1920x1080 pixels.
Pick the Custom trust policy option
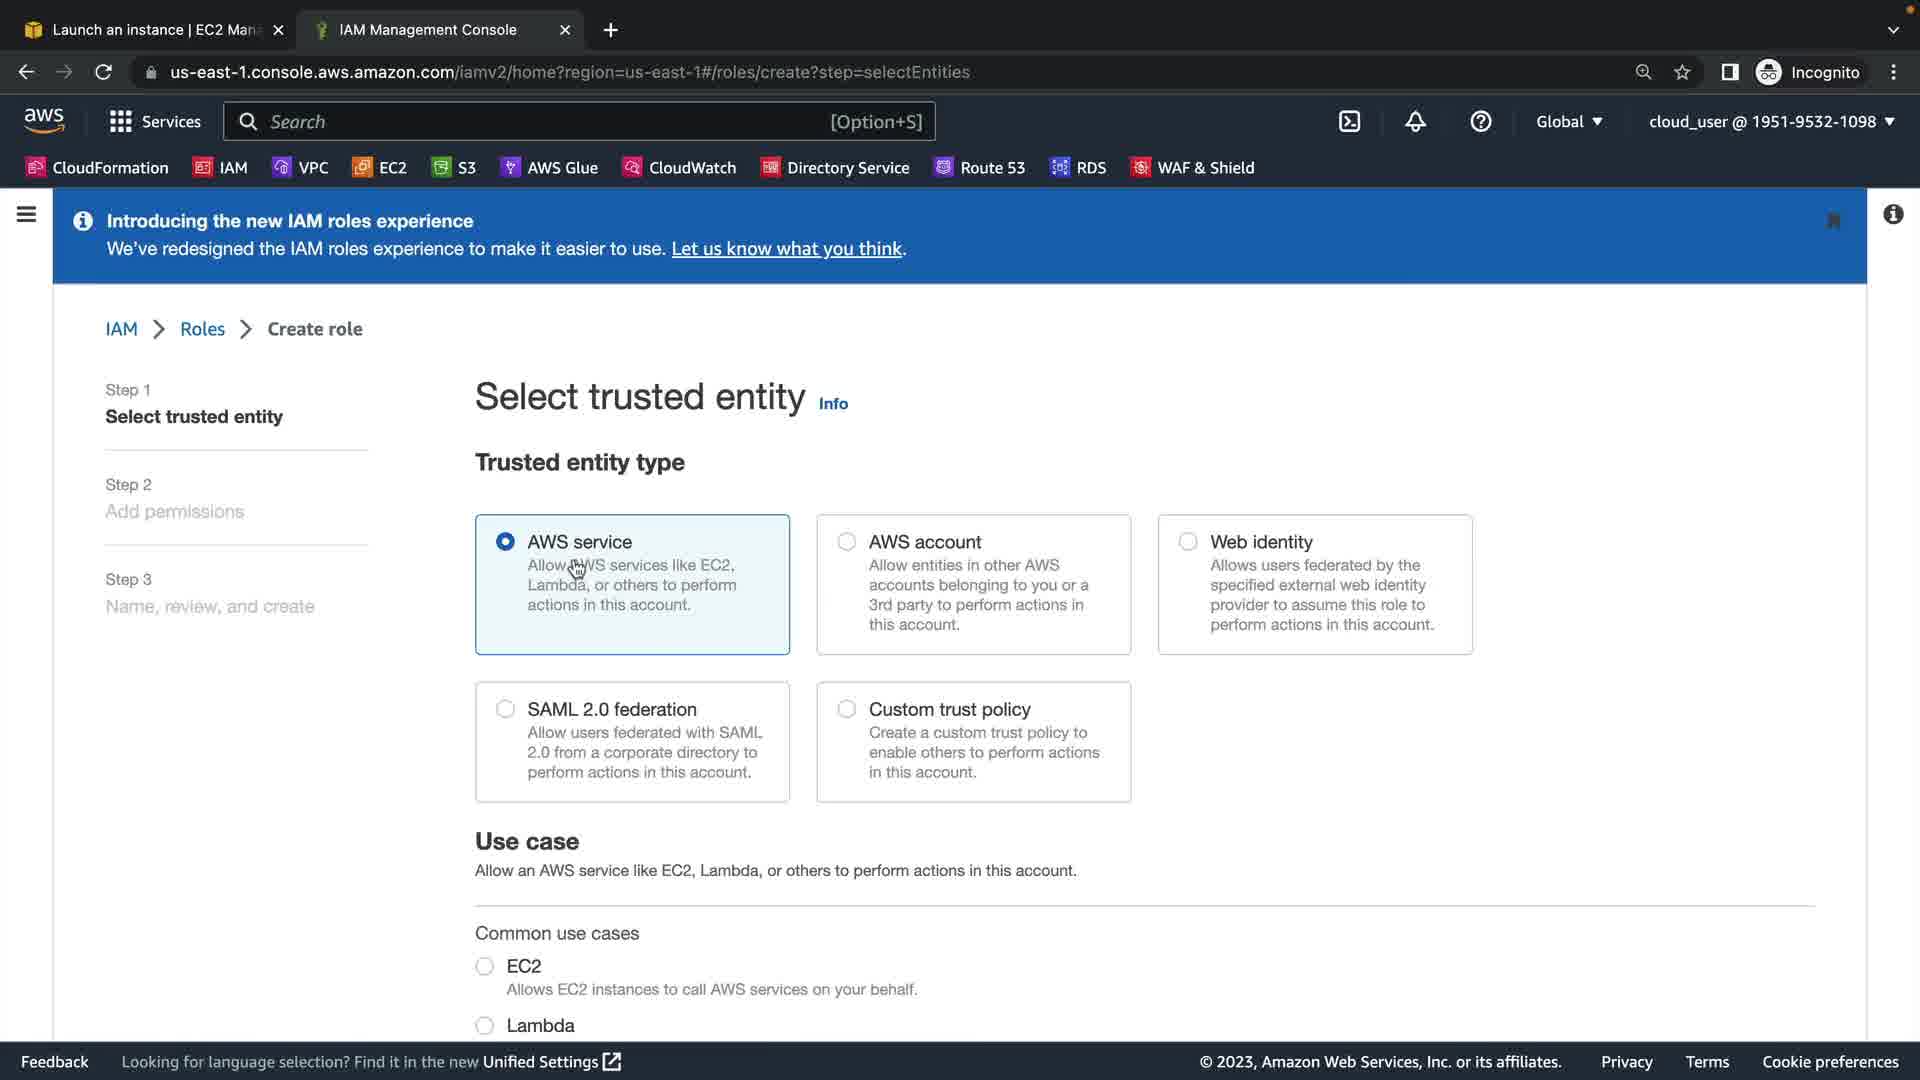pyautogui.click(x=847, y=709)
